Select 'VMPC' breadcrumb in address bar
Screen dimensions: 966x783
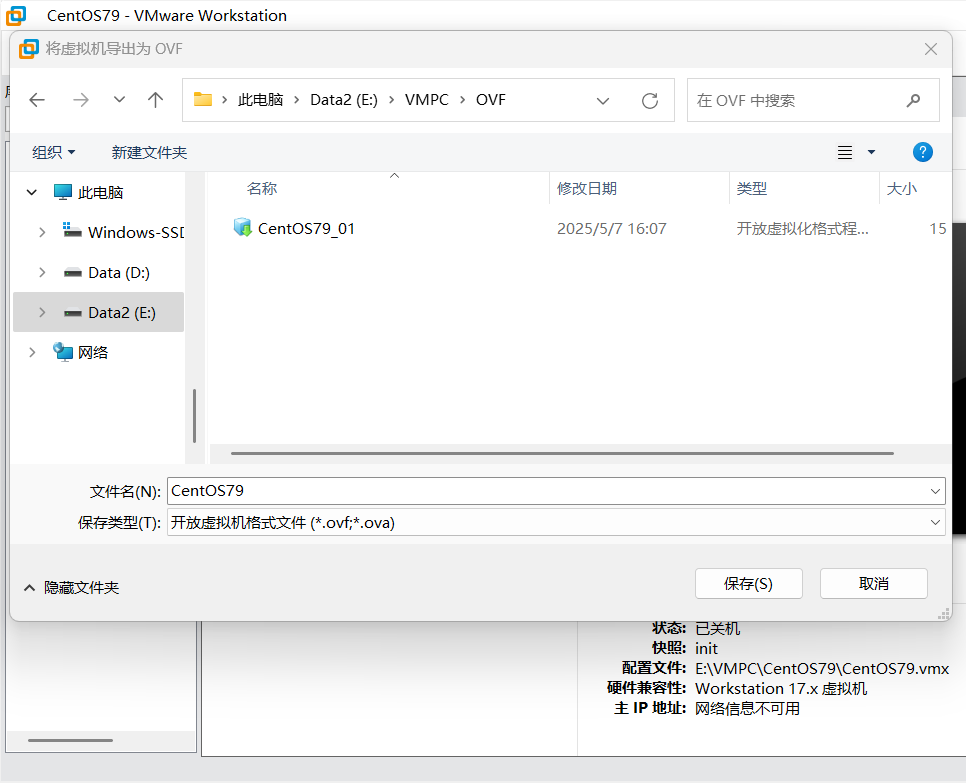point(426,100)
